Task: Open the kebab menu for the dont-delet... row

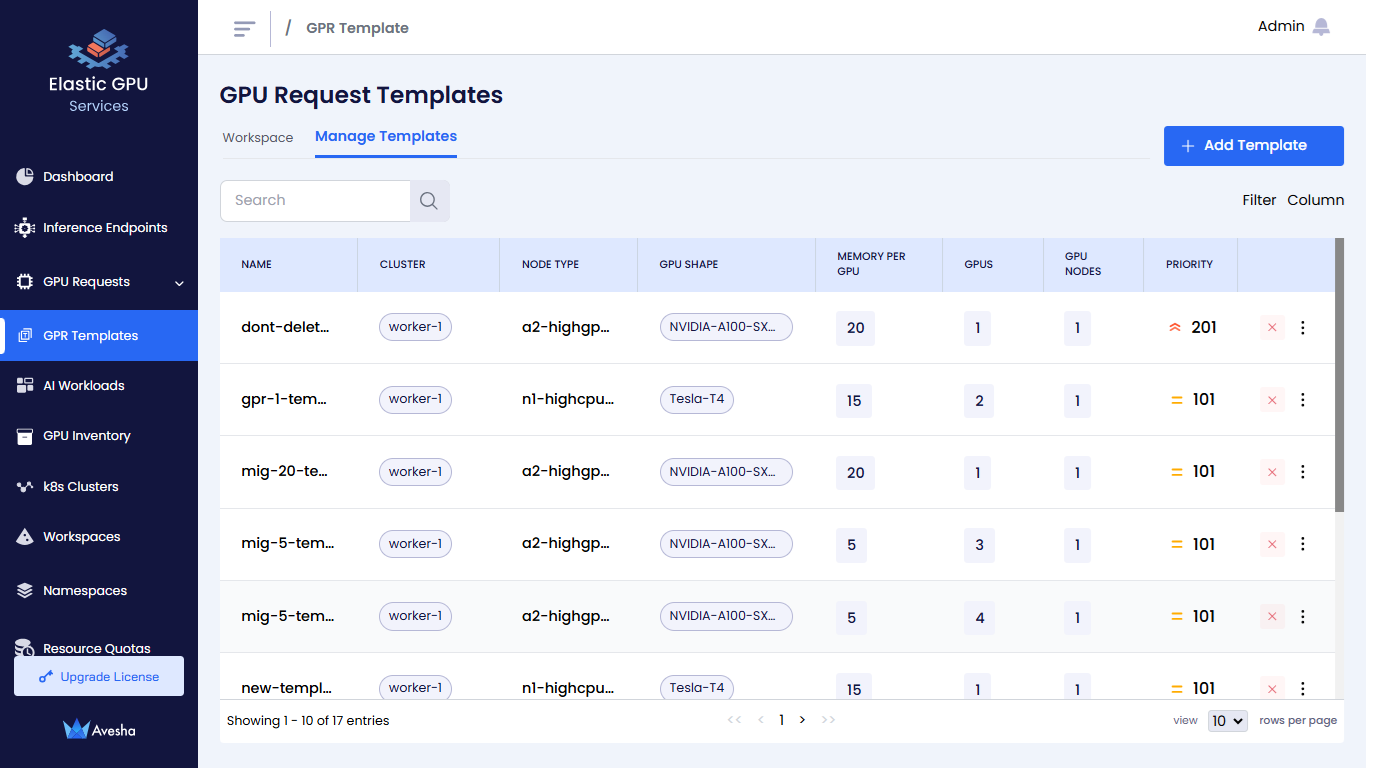Action: click(x=1302, y=327)
